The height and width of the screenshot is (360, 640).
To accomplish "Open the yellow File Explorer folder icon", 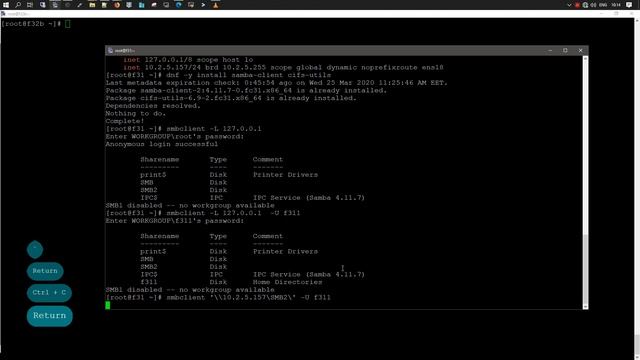I will (92, 5).
